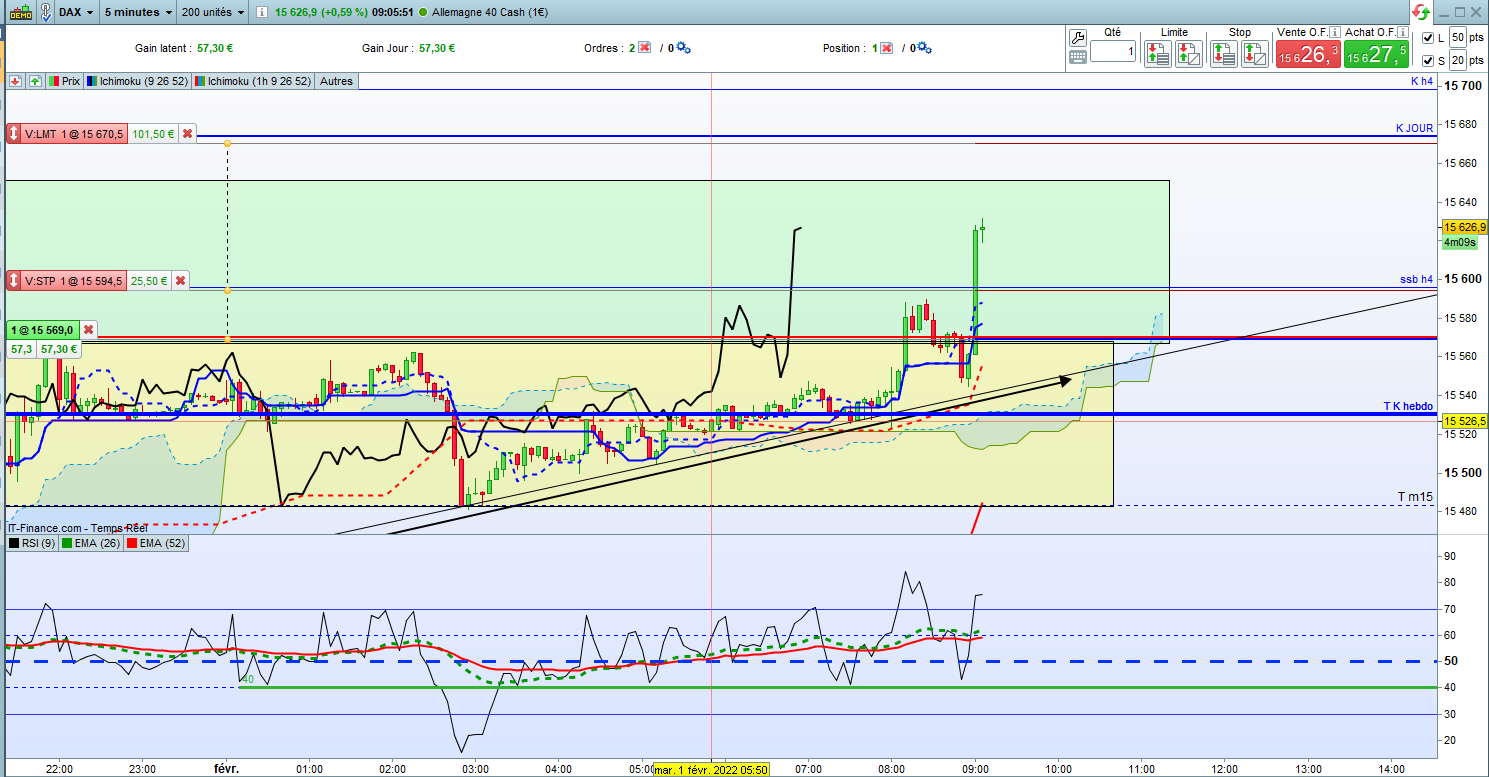1489x777 pixels.
Task: Click the T K hebdo line label
Action: pos(1408,406)
